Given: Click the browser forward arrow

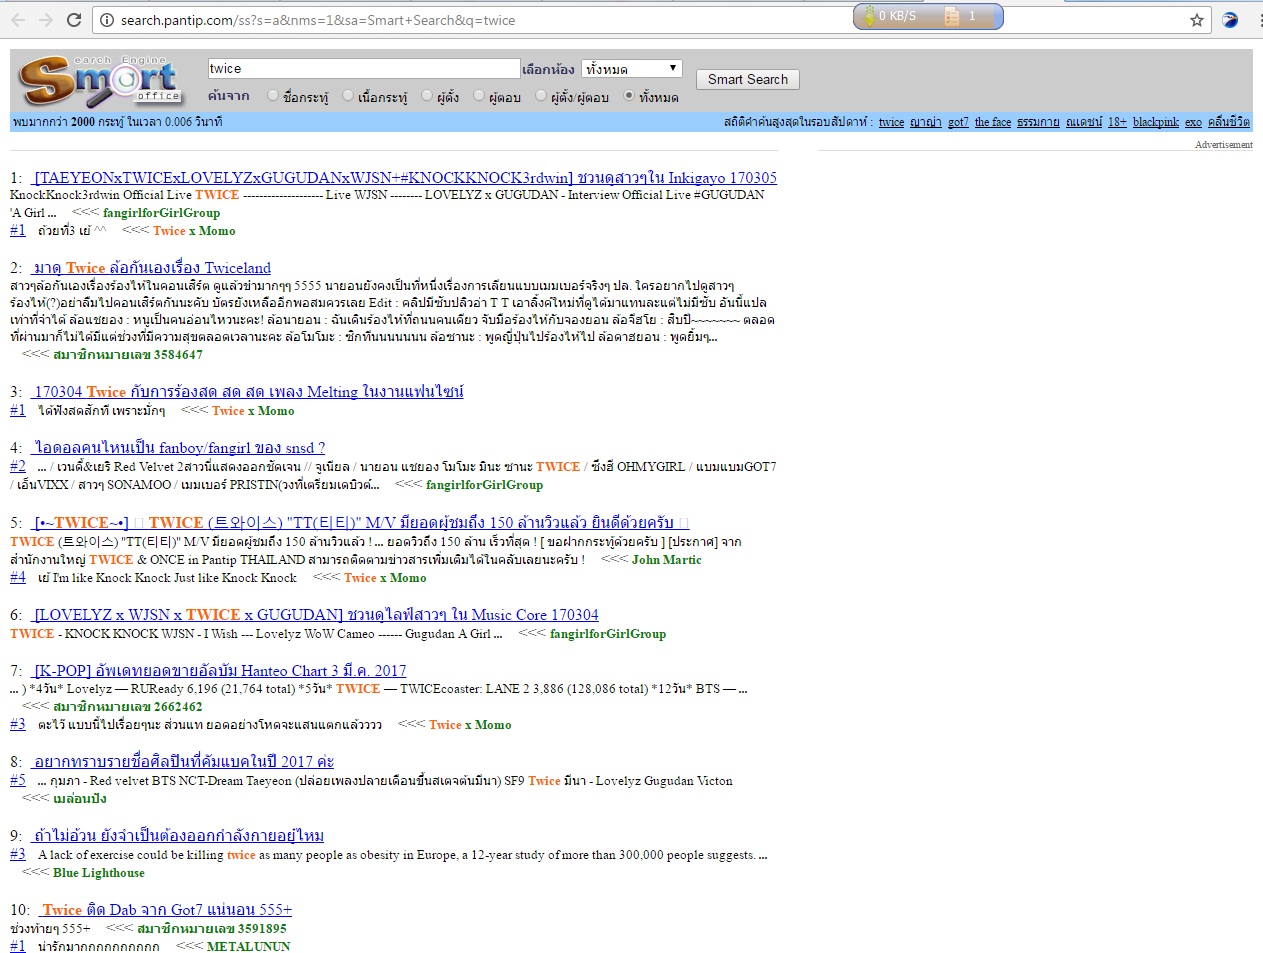Looking at the screenshot, I should [45, 20].
